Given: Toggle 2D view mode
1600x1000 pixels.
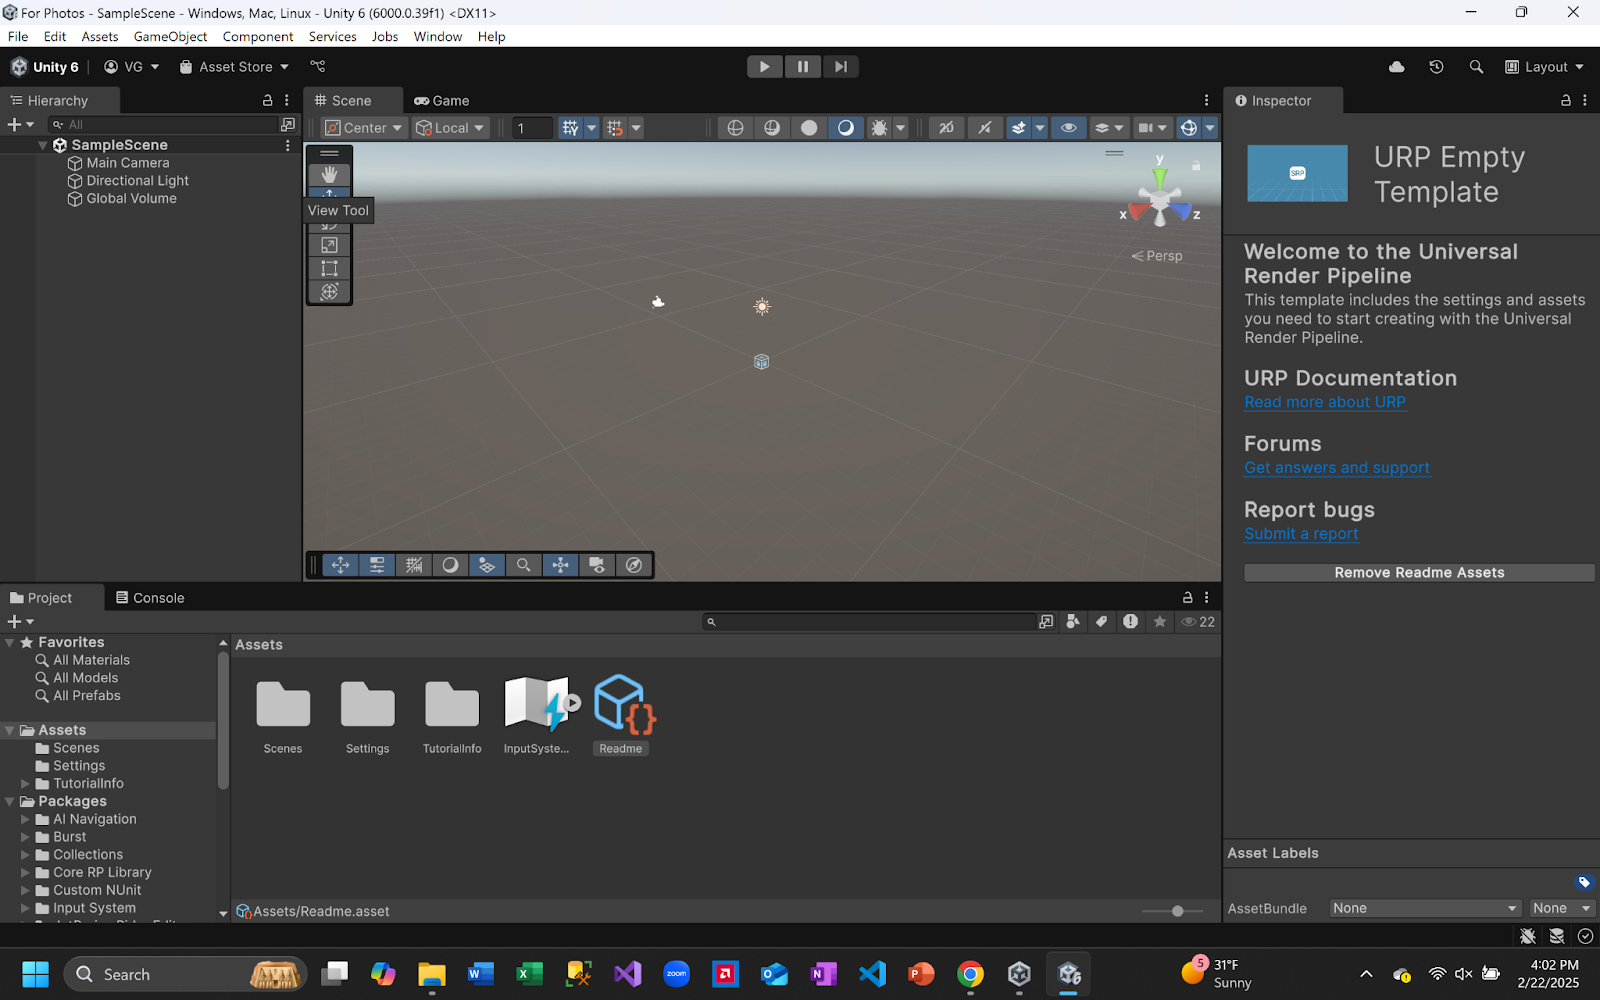Looking at the screenshot, I should click(x=946, y=127).
